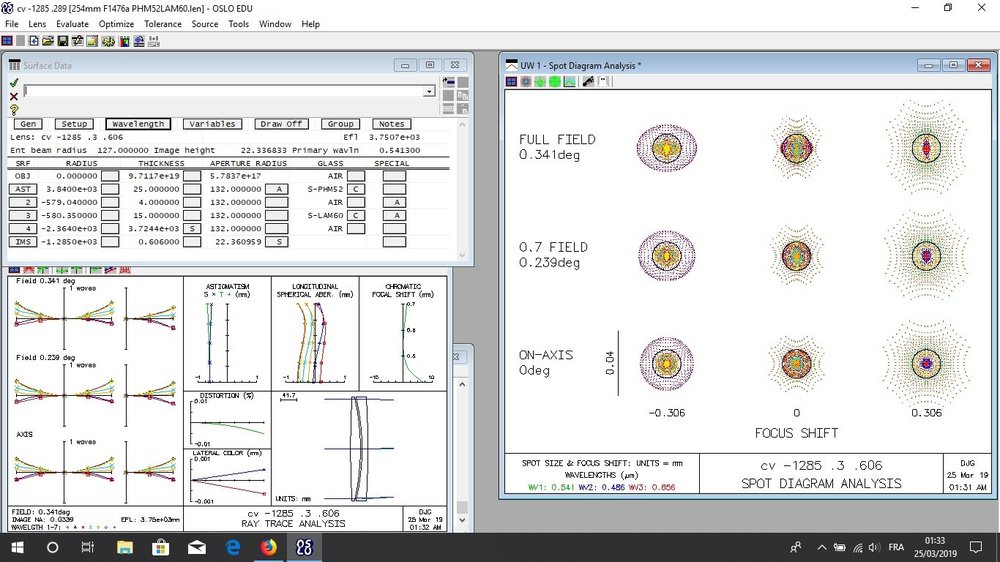
Task: Toggle the S box beside IMS aperture 22.360959
Action: pos(279,242)
